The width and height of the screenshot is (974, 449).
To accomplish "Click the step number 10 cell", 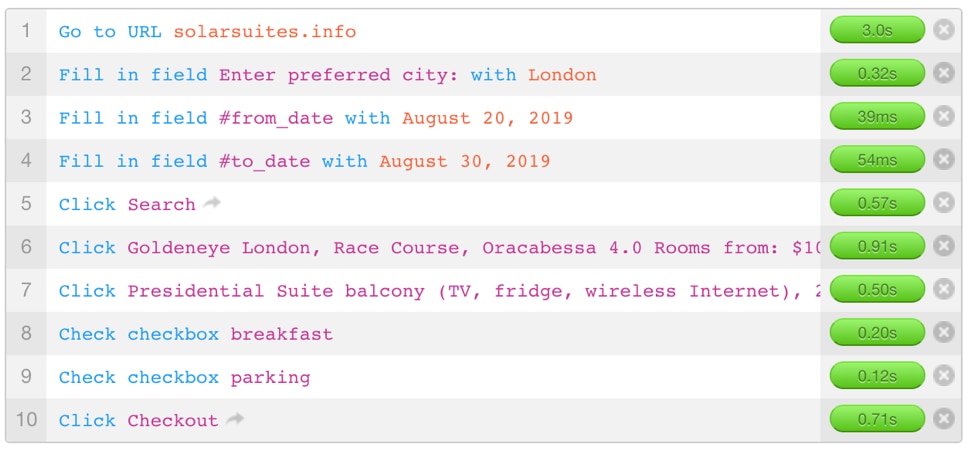I will coord(26,420).
